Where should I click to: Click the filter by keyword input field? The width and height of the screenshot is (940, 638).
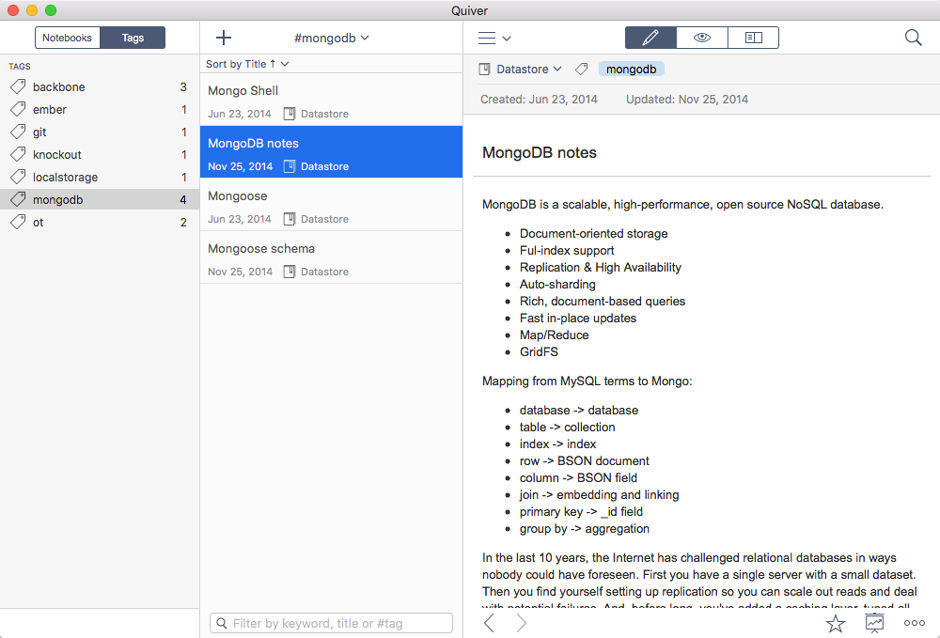[331, 624]
